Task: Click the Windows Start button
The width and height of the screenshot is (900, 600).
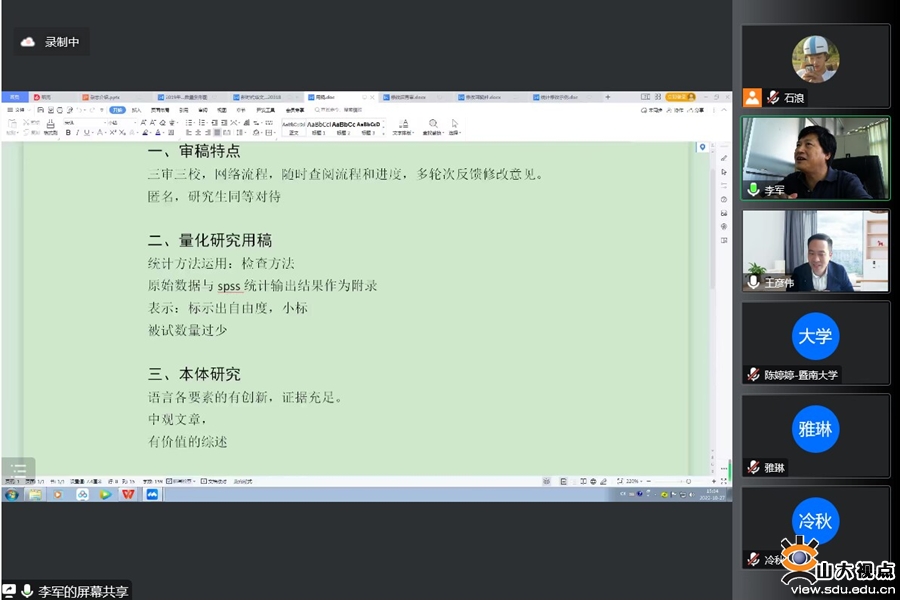Action: [x=11, y=494]
